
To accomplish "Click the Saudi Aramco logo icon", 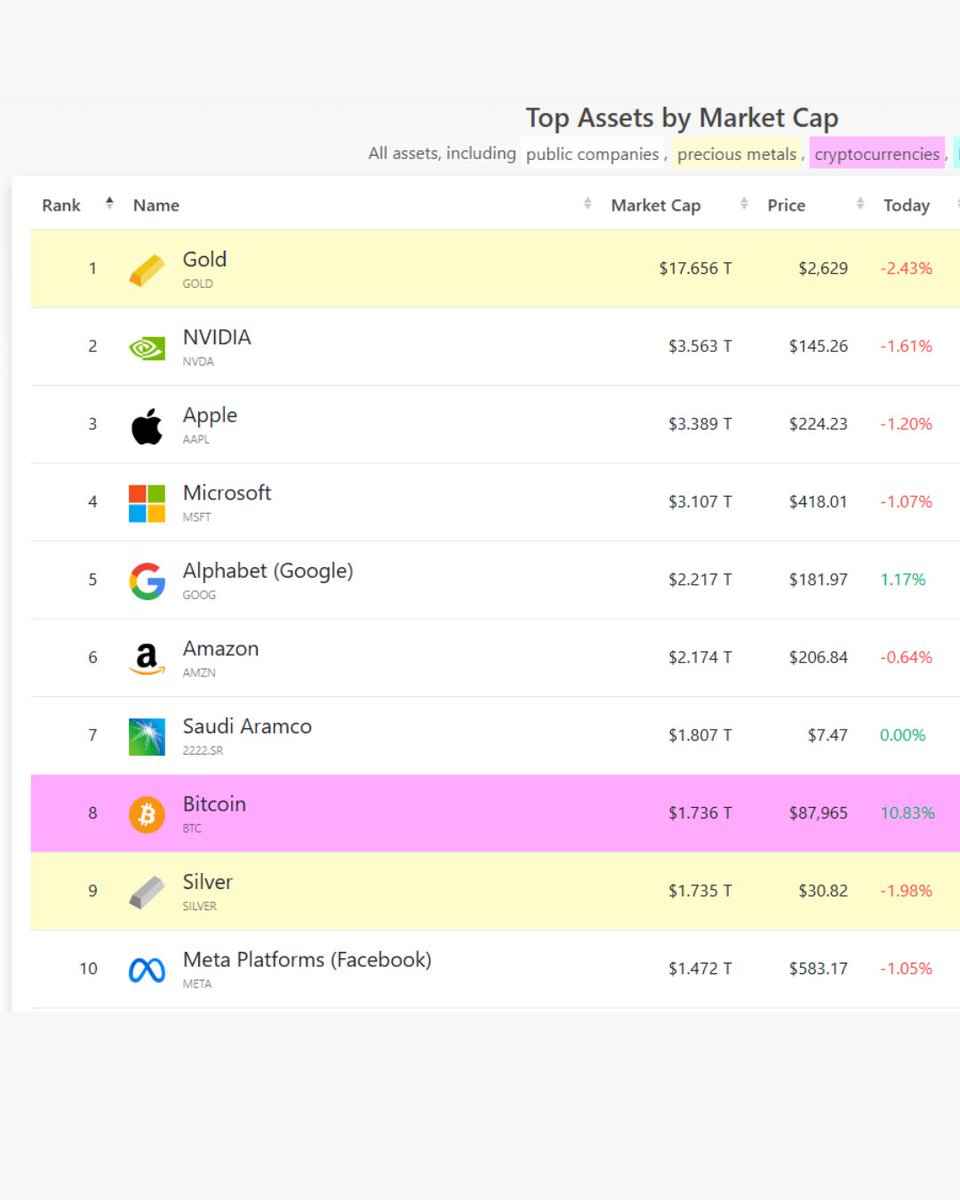I will pos(147,737).
